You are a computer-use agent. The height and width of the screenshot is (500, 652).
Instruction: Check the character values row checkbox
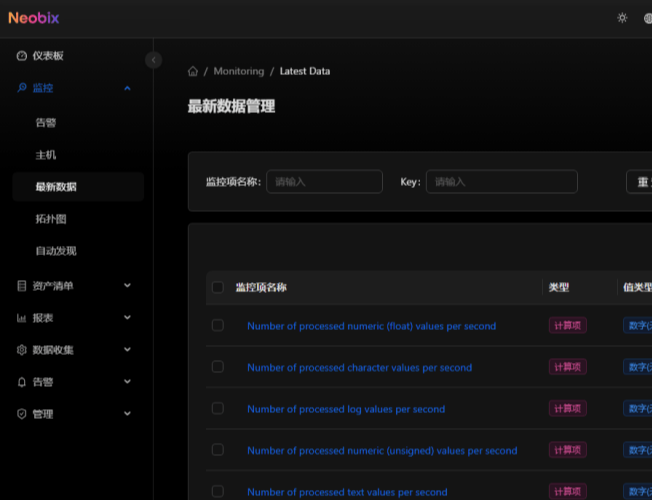click(218, 367)
